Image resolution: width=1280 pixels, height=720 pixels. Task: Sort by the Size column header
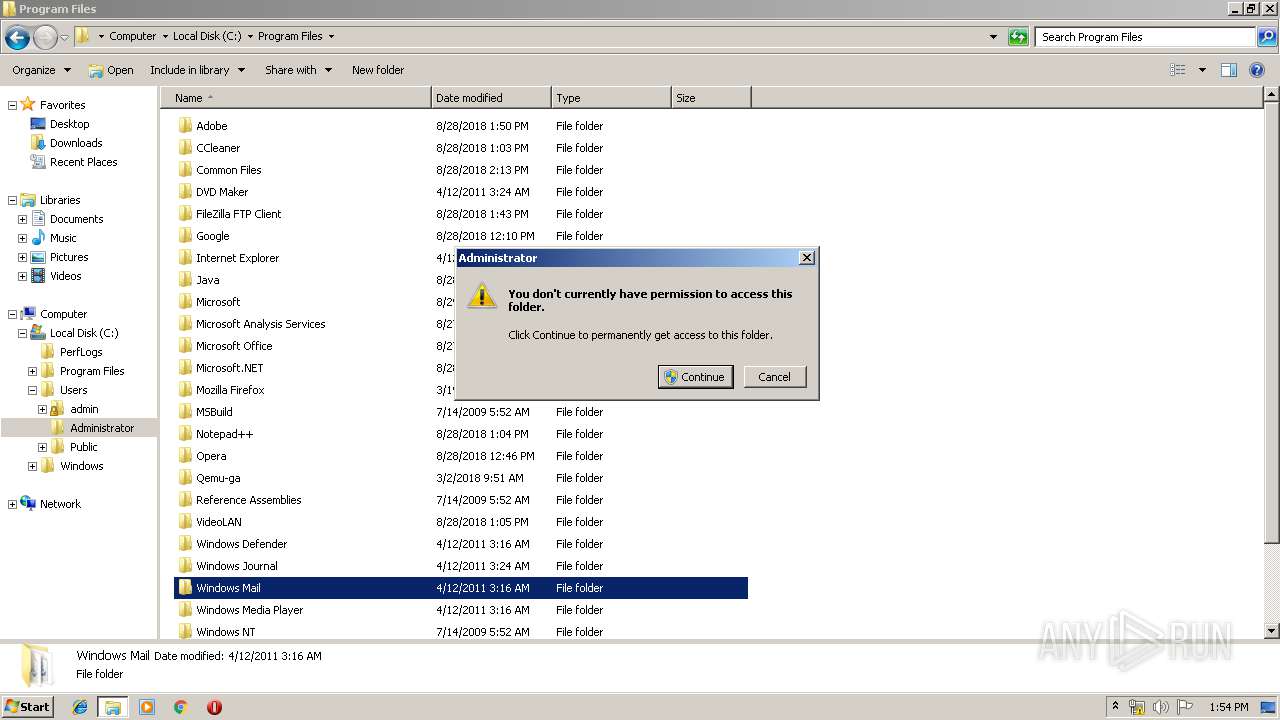[711, 98]
